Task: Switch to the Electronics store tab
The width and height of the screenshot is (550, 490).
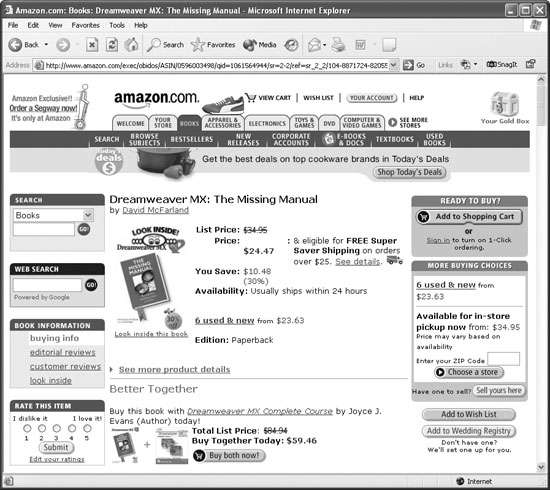Action: pos(267,123)
